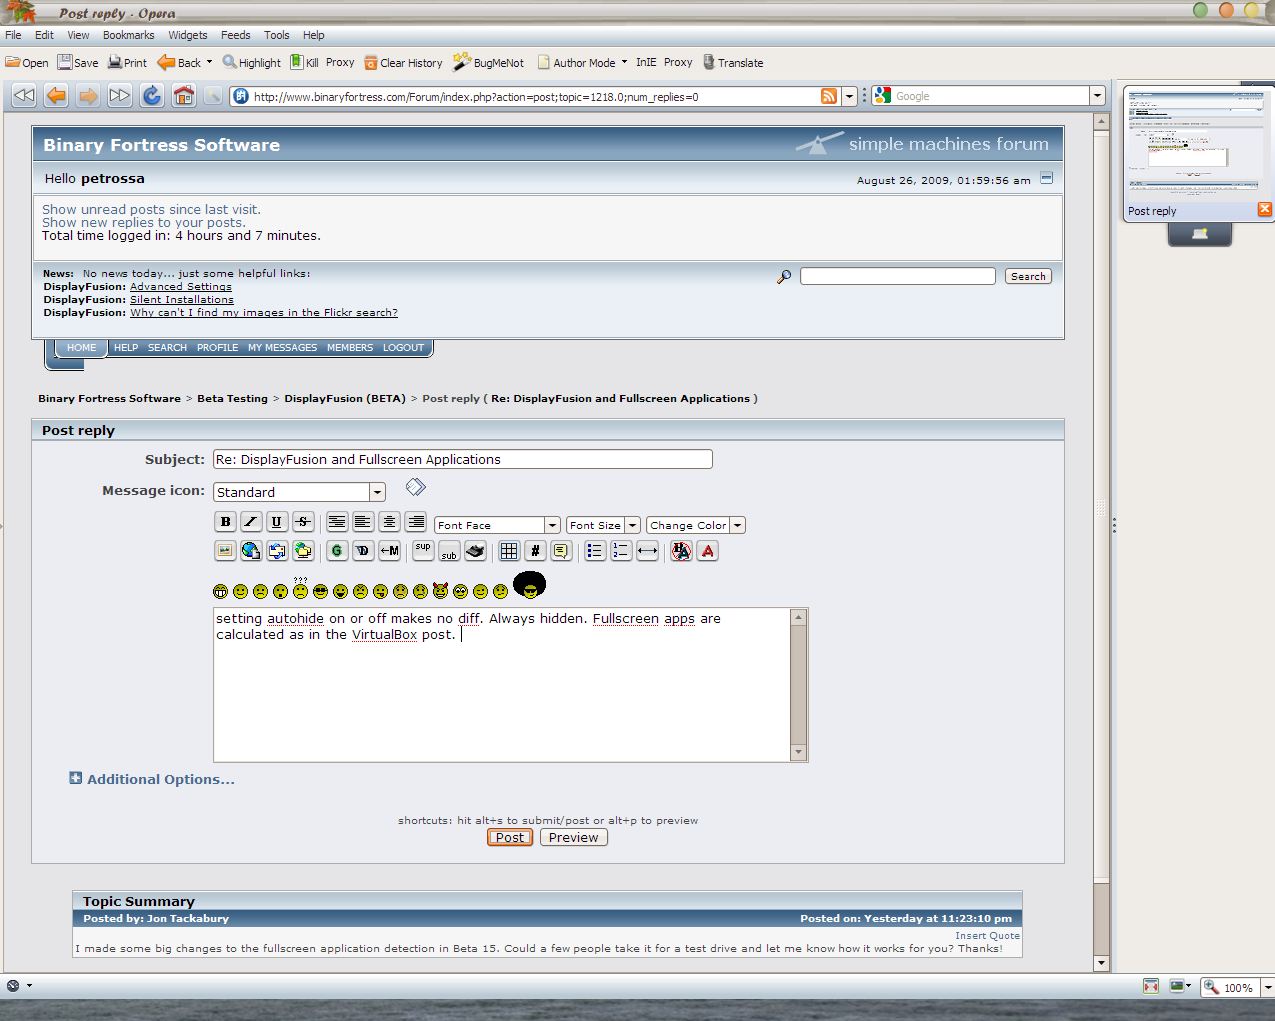Image resolution: width=1275 pixels, height=1021 pixels.
Task: Insert the red devil smiley
Action: click(440, 591)
